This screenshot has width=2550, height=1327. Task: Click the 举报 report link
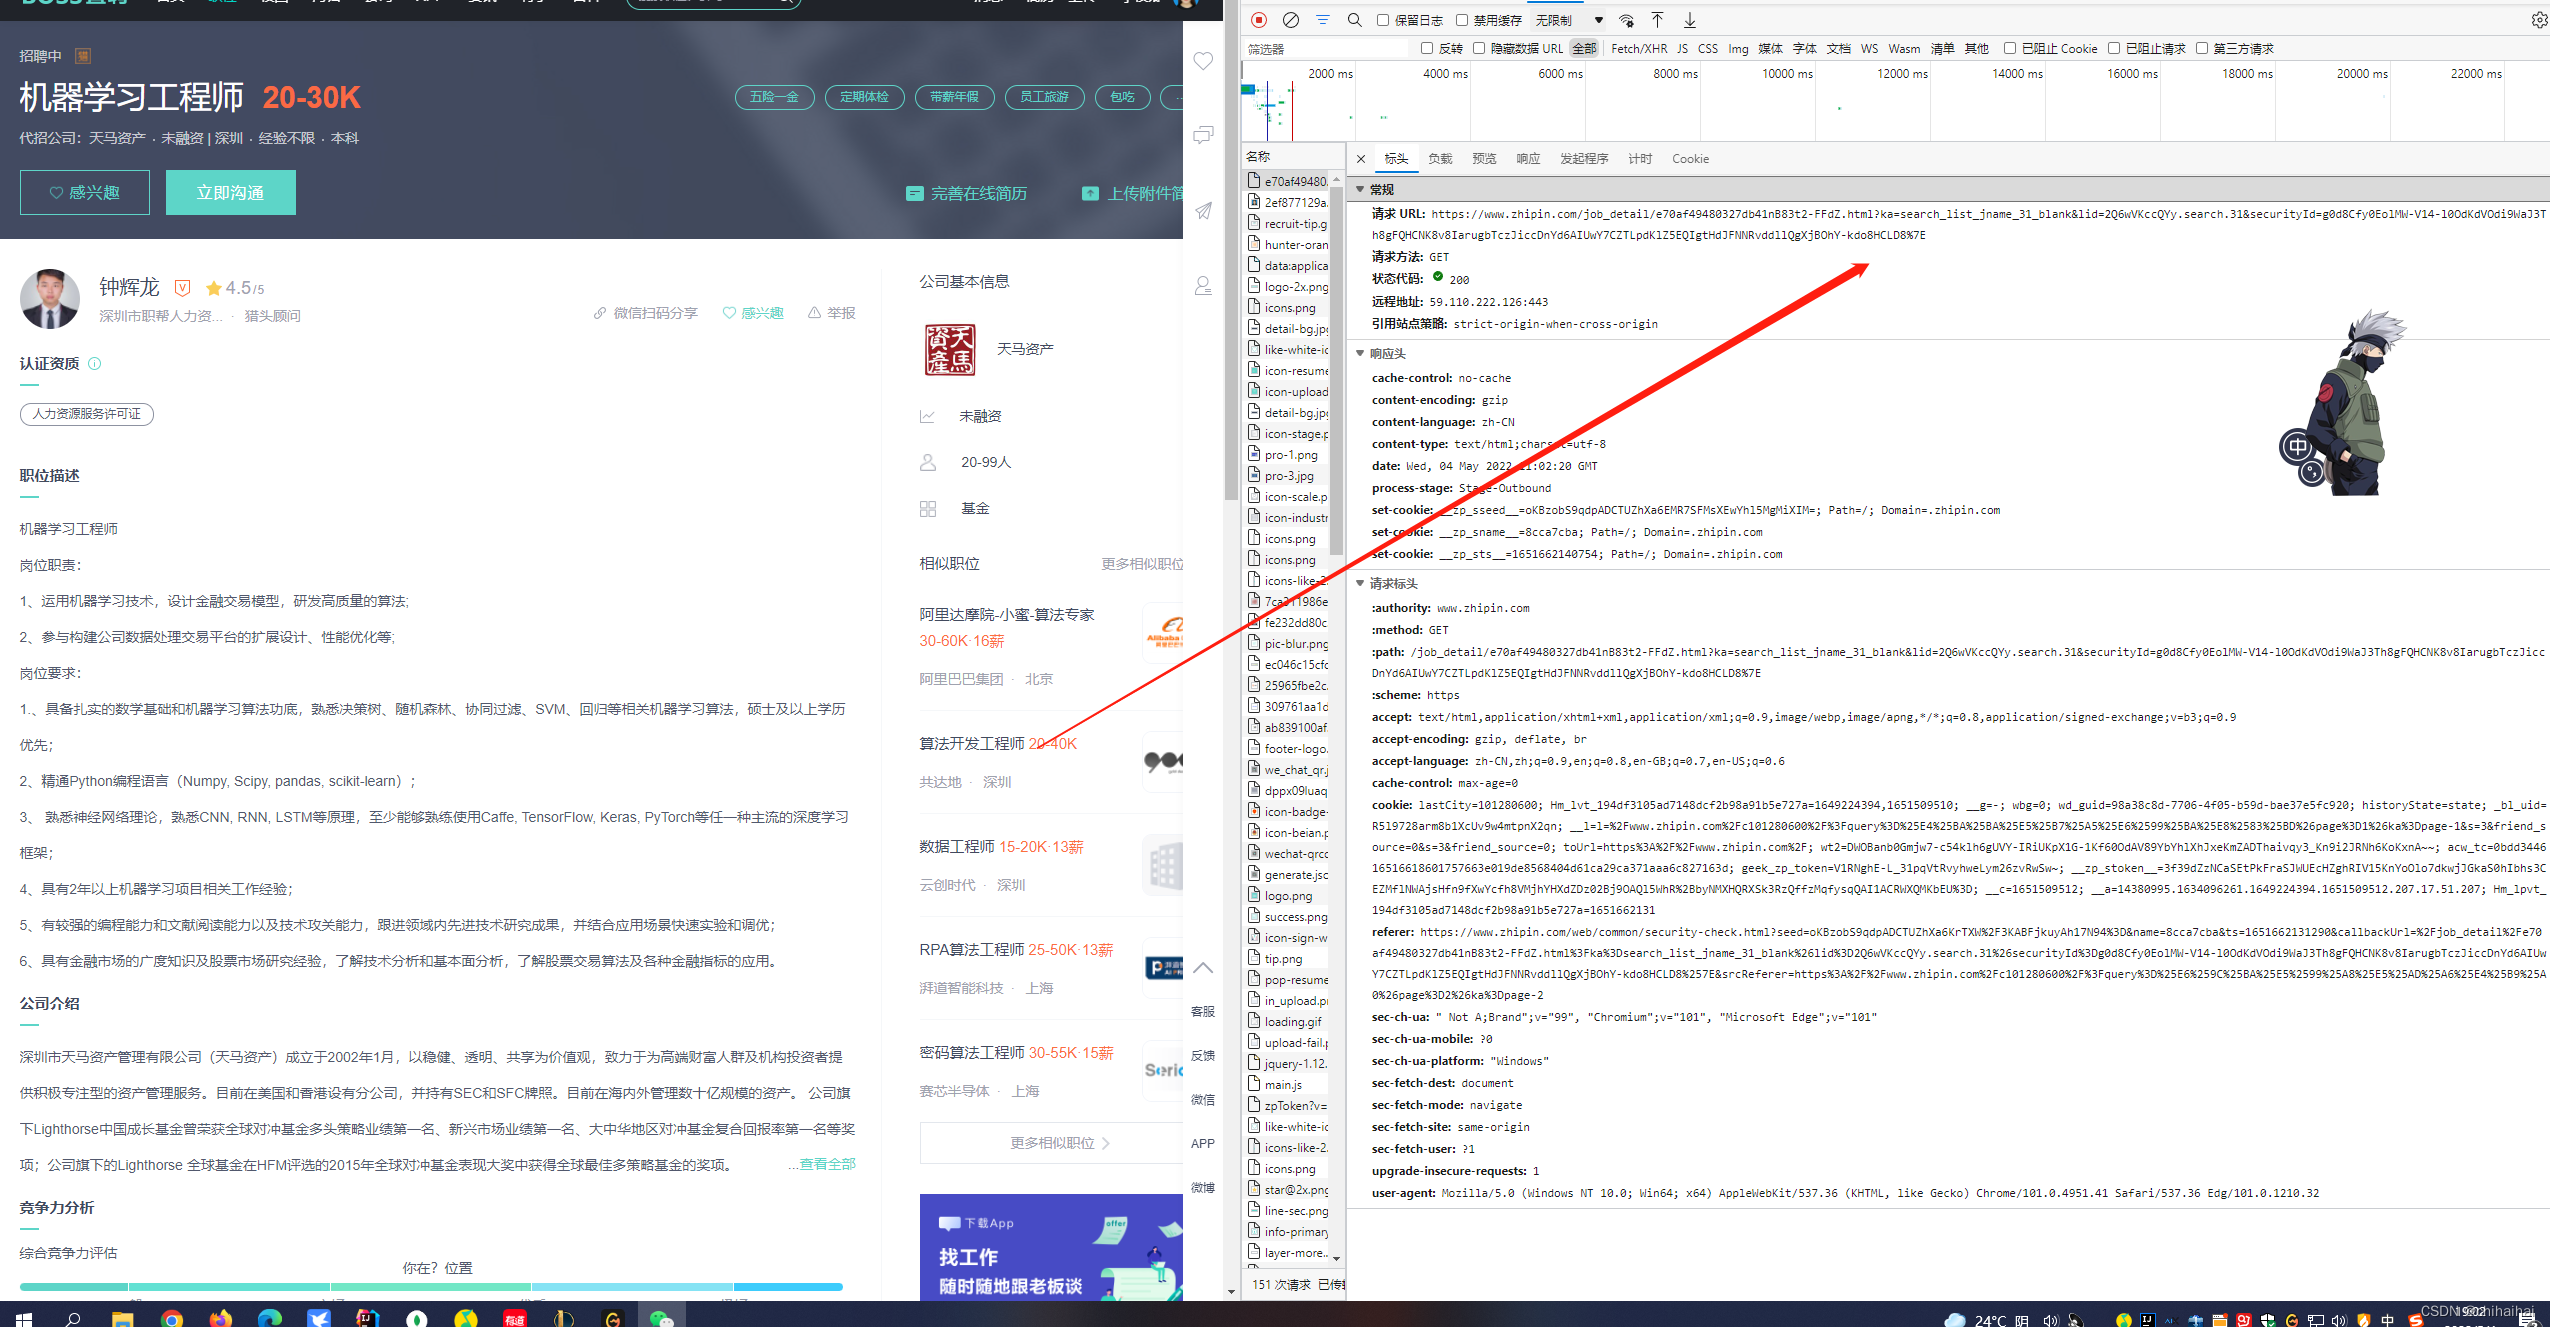pyautogui.click(x=832, y=313)
